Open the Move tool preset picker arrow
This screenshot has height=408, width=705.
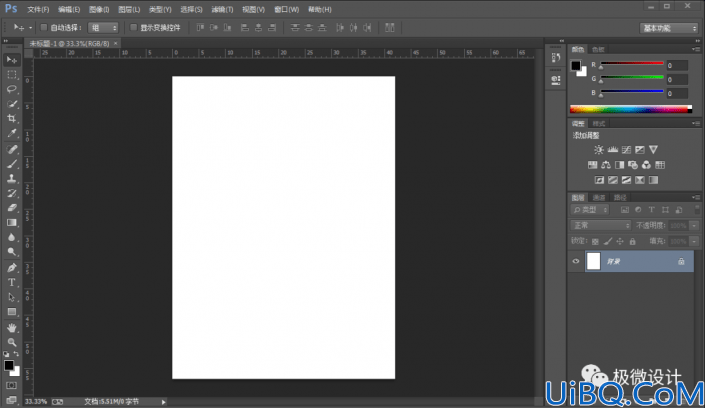tap(30, 28)
